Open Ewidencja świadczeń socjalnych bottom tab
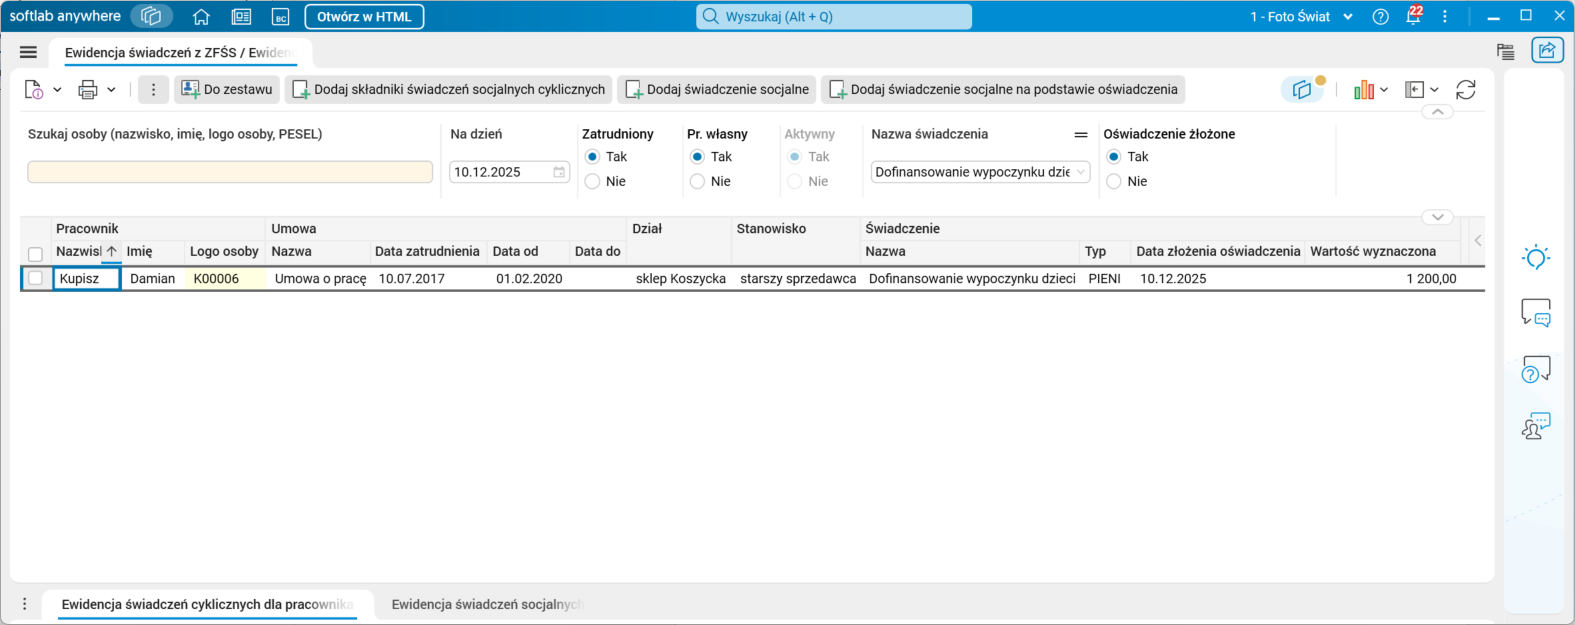 tap(486, 604)
